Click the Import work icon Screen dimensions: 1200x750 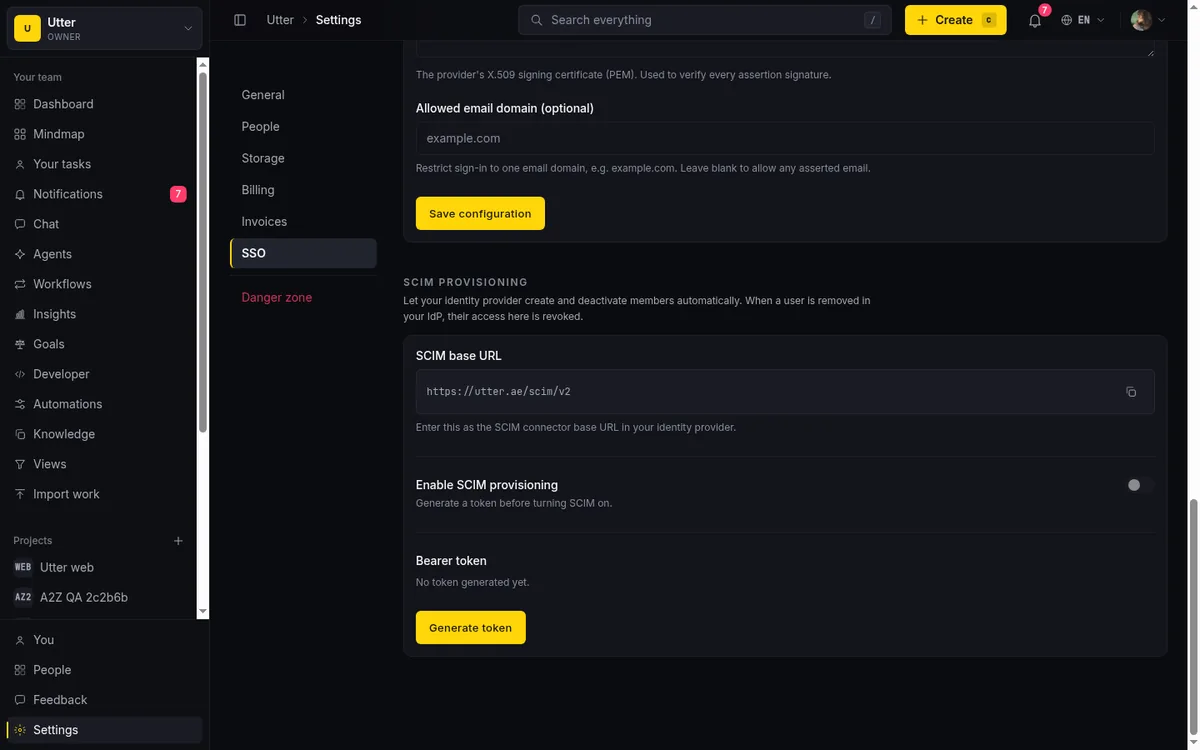pos(20,494)
